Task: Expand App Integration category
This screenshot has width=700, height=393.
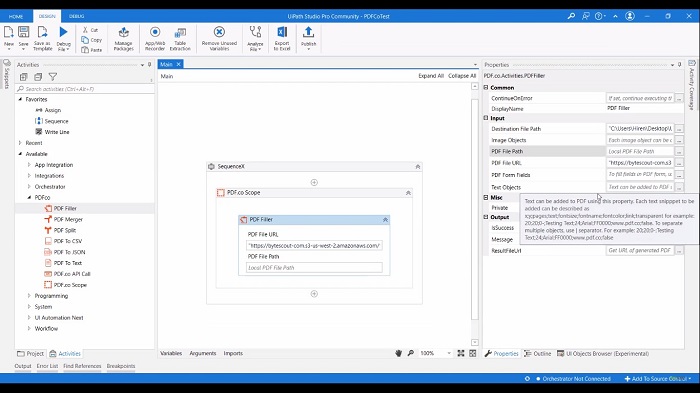Action: pos(29,165)
